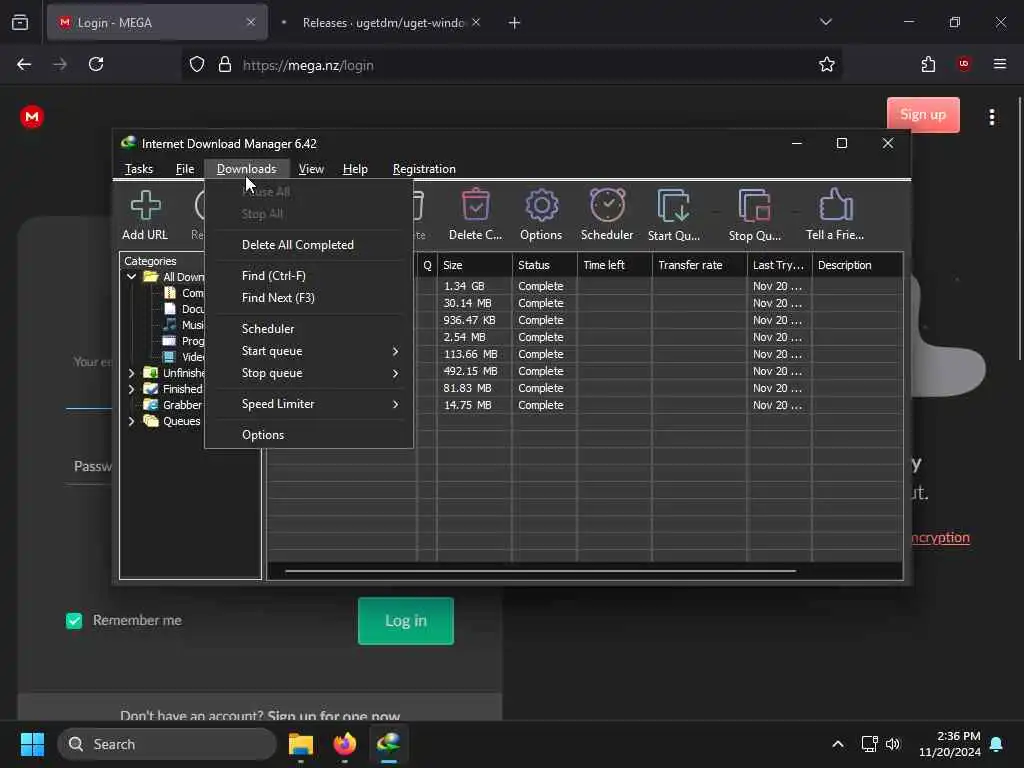Click the green Log in button
The width and height of the screenshot is (1024, 768).
tap(406, 621)
